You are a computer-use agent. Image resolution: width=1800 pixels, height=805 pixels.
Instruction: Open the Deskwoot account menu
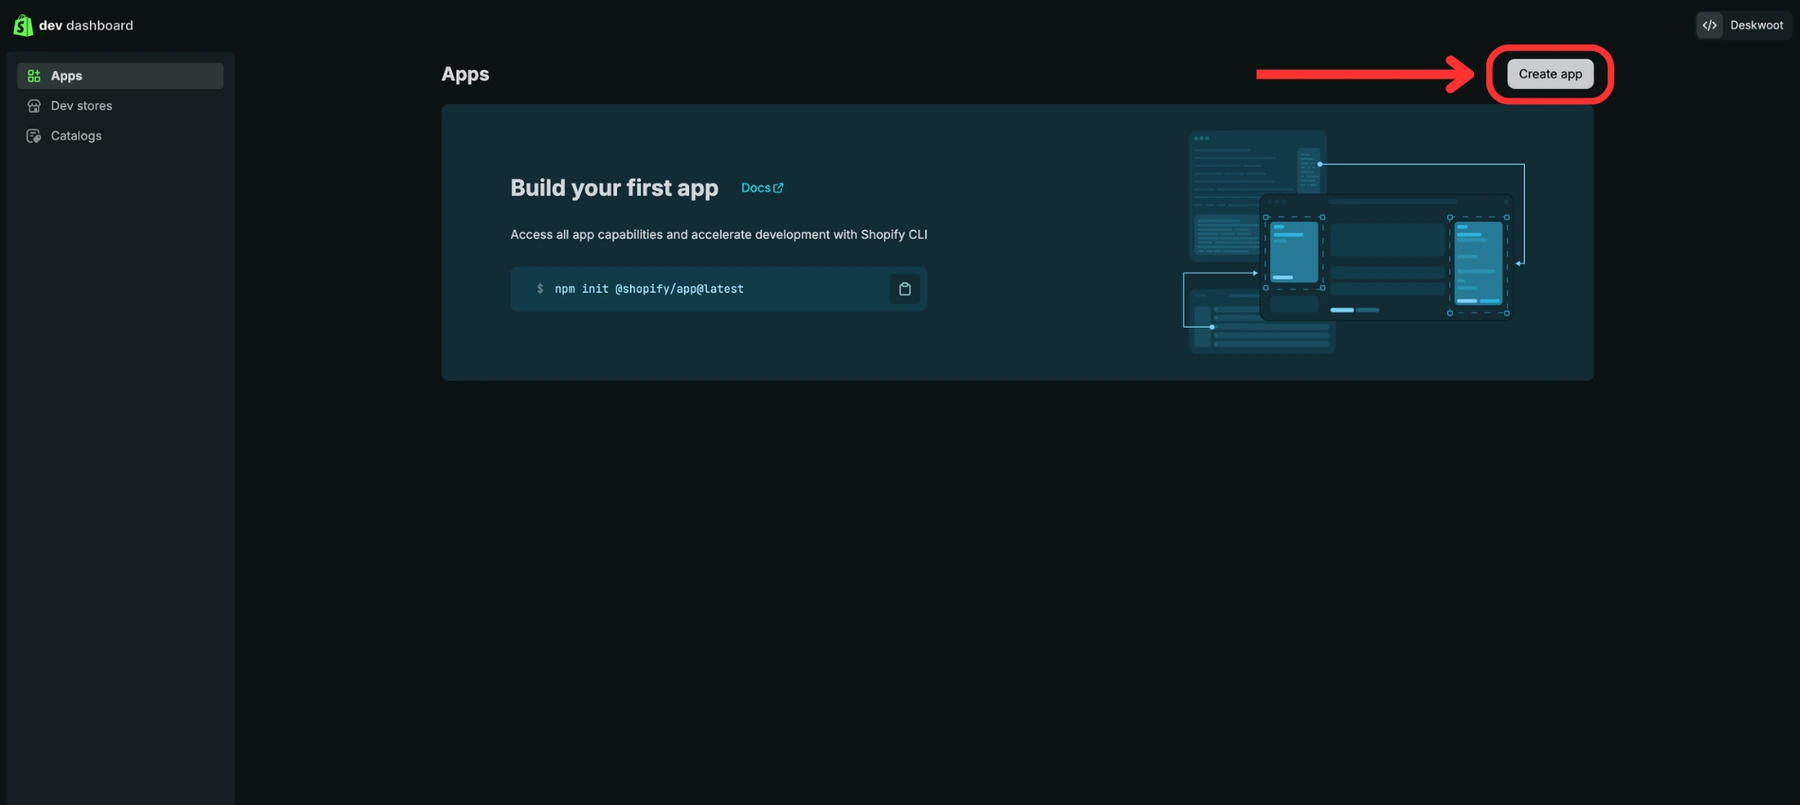[1743, 25]
